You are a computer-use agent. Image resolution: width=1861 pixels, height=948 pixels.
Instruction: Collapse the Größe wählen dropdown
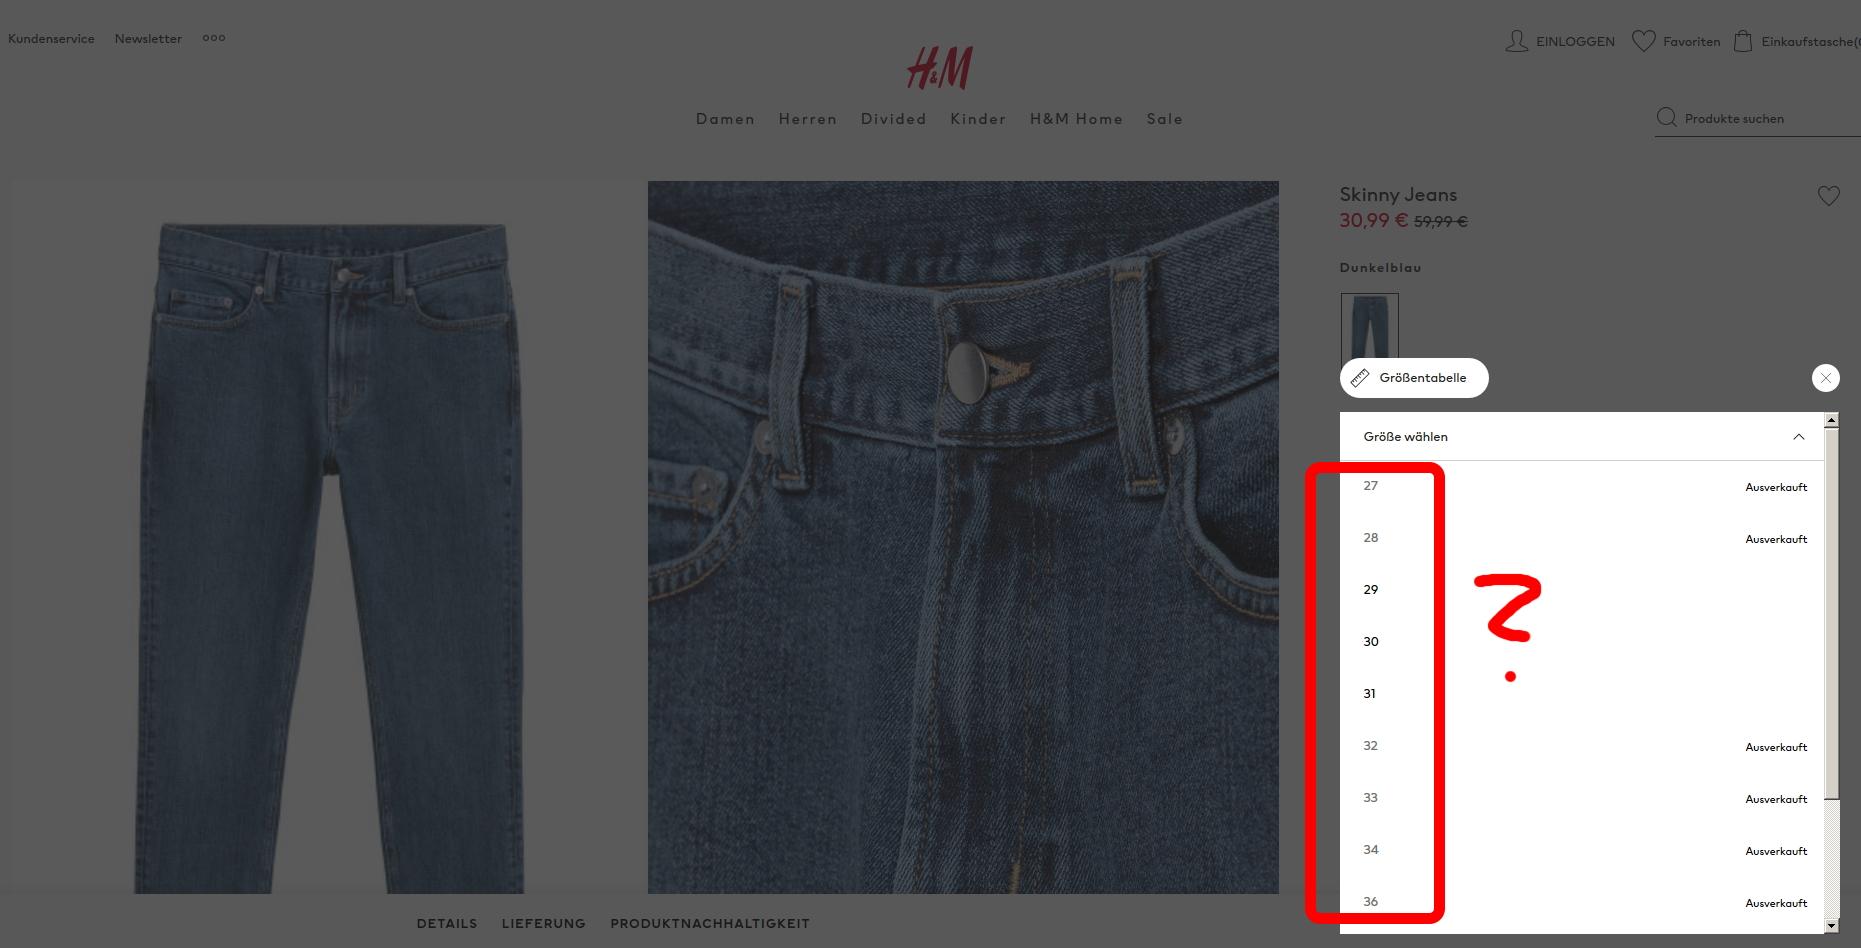[1798, 437]
